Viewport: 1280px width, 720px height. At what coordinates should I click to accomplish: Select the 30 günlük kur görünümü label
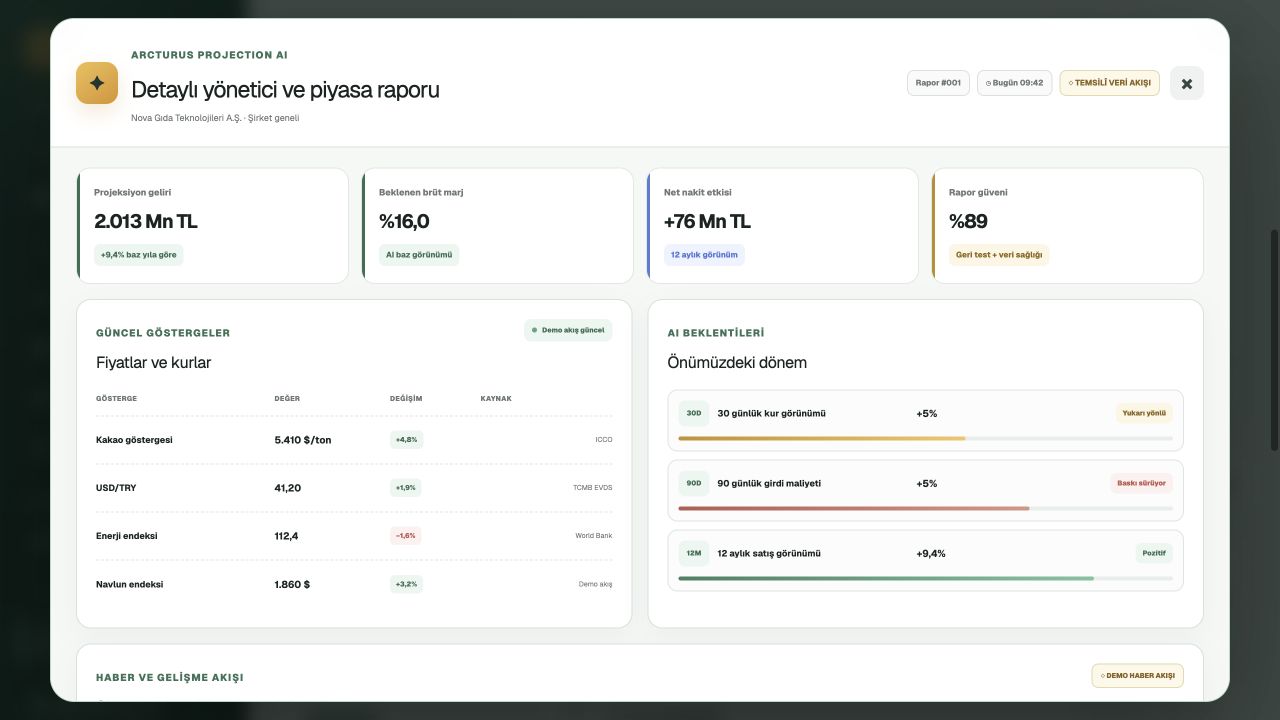pos(771,413)
